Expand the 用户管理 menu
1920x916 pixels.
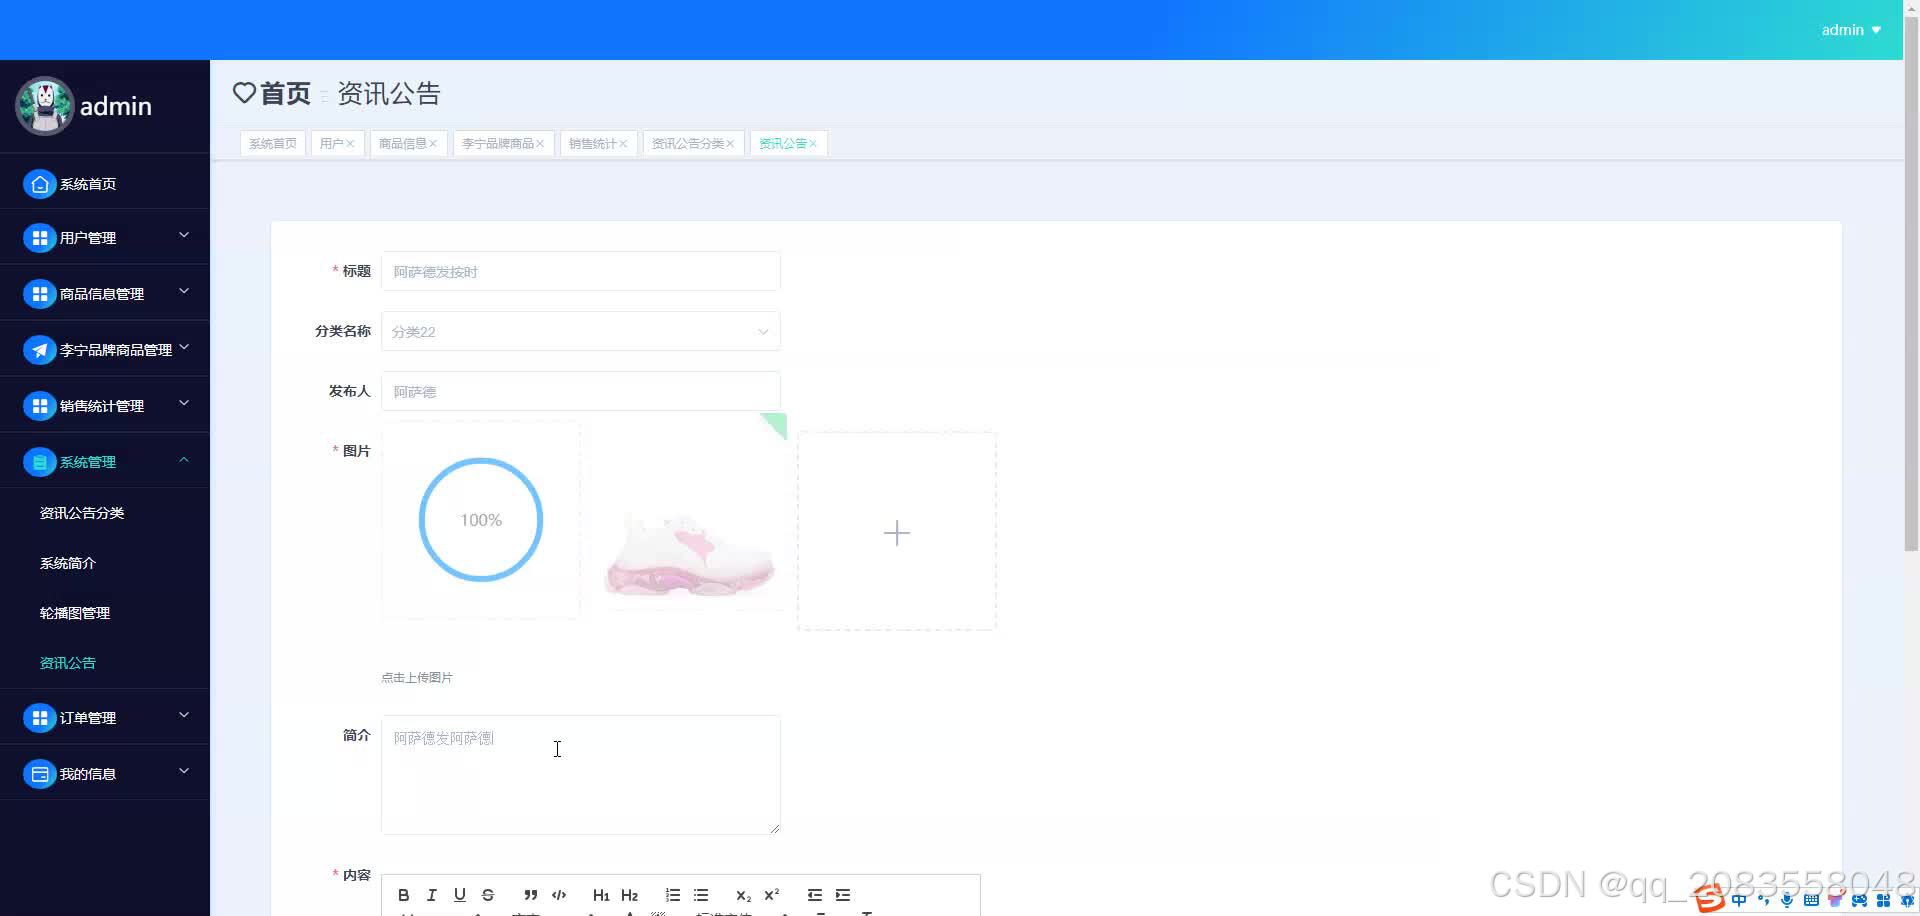pyautogui.click(x=184, y=235)
